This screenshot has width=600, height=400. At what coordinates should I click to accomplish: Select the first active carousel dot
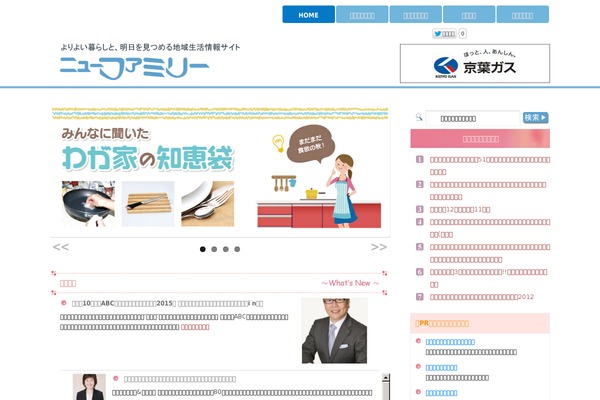(203, 249)
